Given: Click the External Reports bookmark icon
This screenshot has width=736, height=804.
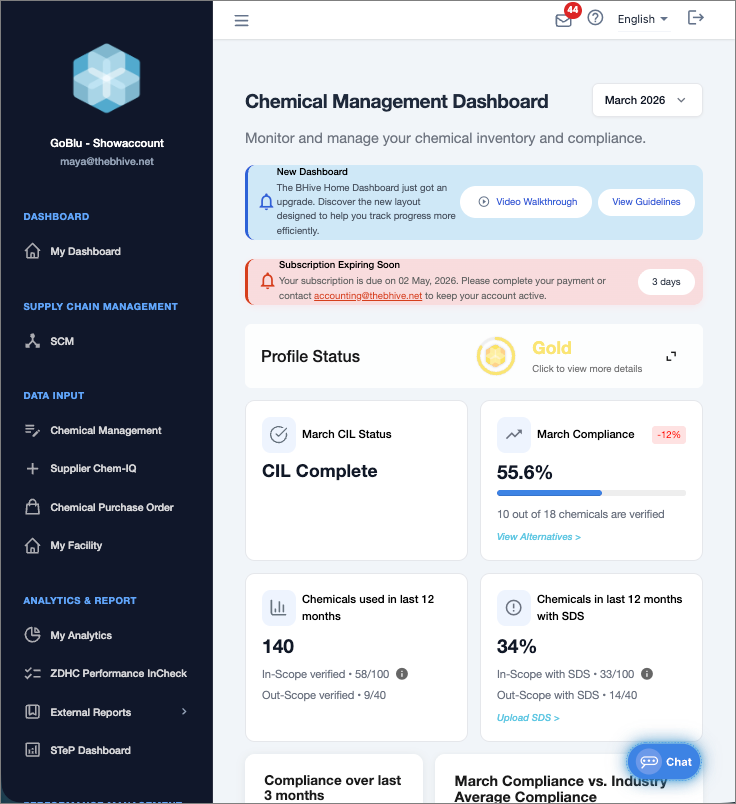Looking at the screenshot, I should click(32, 712).
